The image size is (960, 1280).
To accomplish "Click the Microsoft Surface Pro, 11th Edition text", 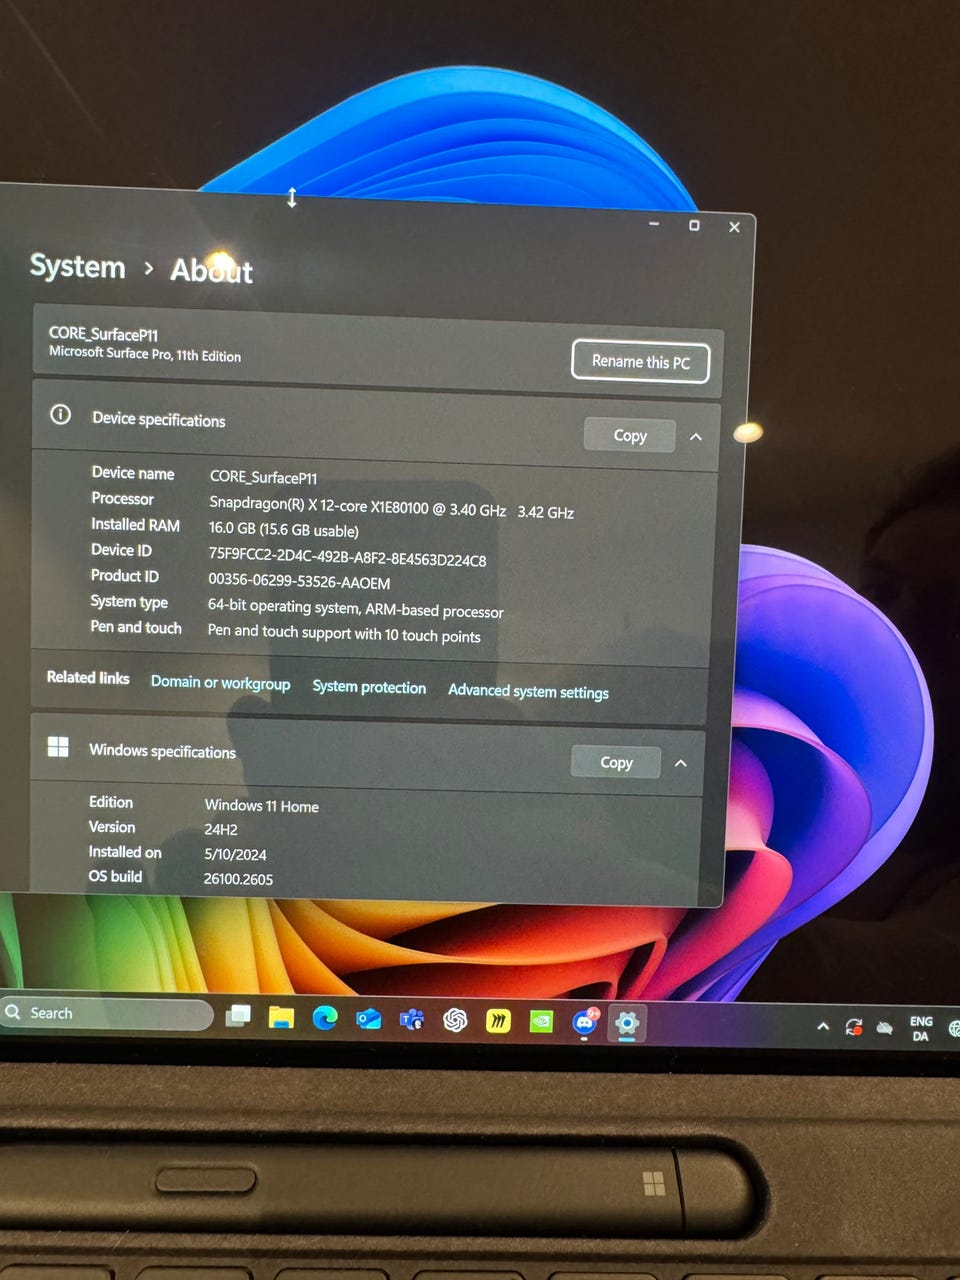I will (x=145, y=354).
